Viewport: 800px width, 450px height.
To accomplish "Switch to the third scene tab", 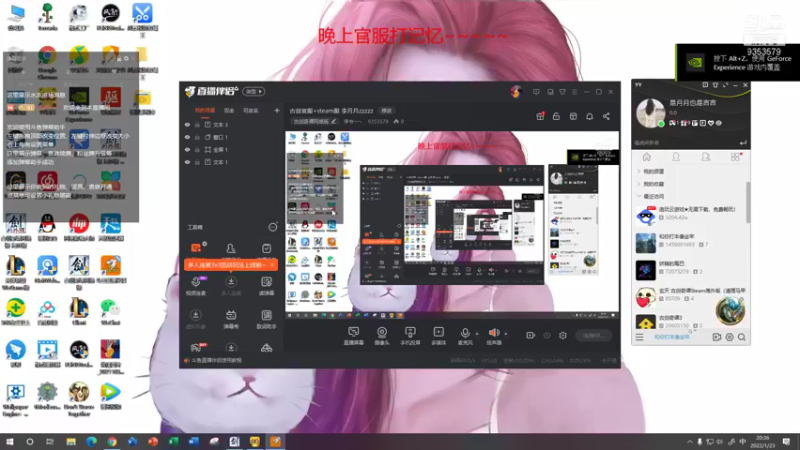I will tap(251, 110).
